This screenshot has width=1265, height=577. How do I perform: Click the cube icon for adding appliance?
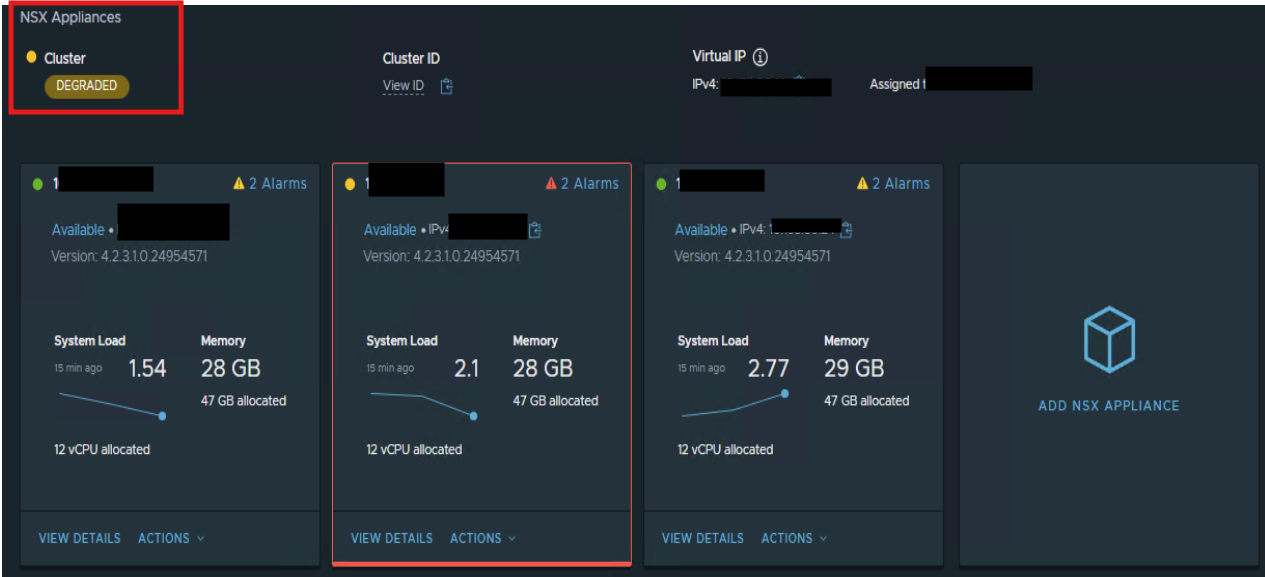coord(1109,340)
